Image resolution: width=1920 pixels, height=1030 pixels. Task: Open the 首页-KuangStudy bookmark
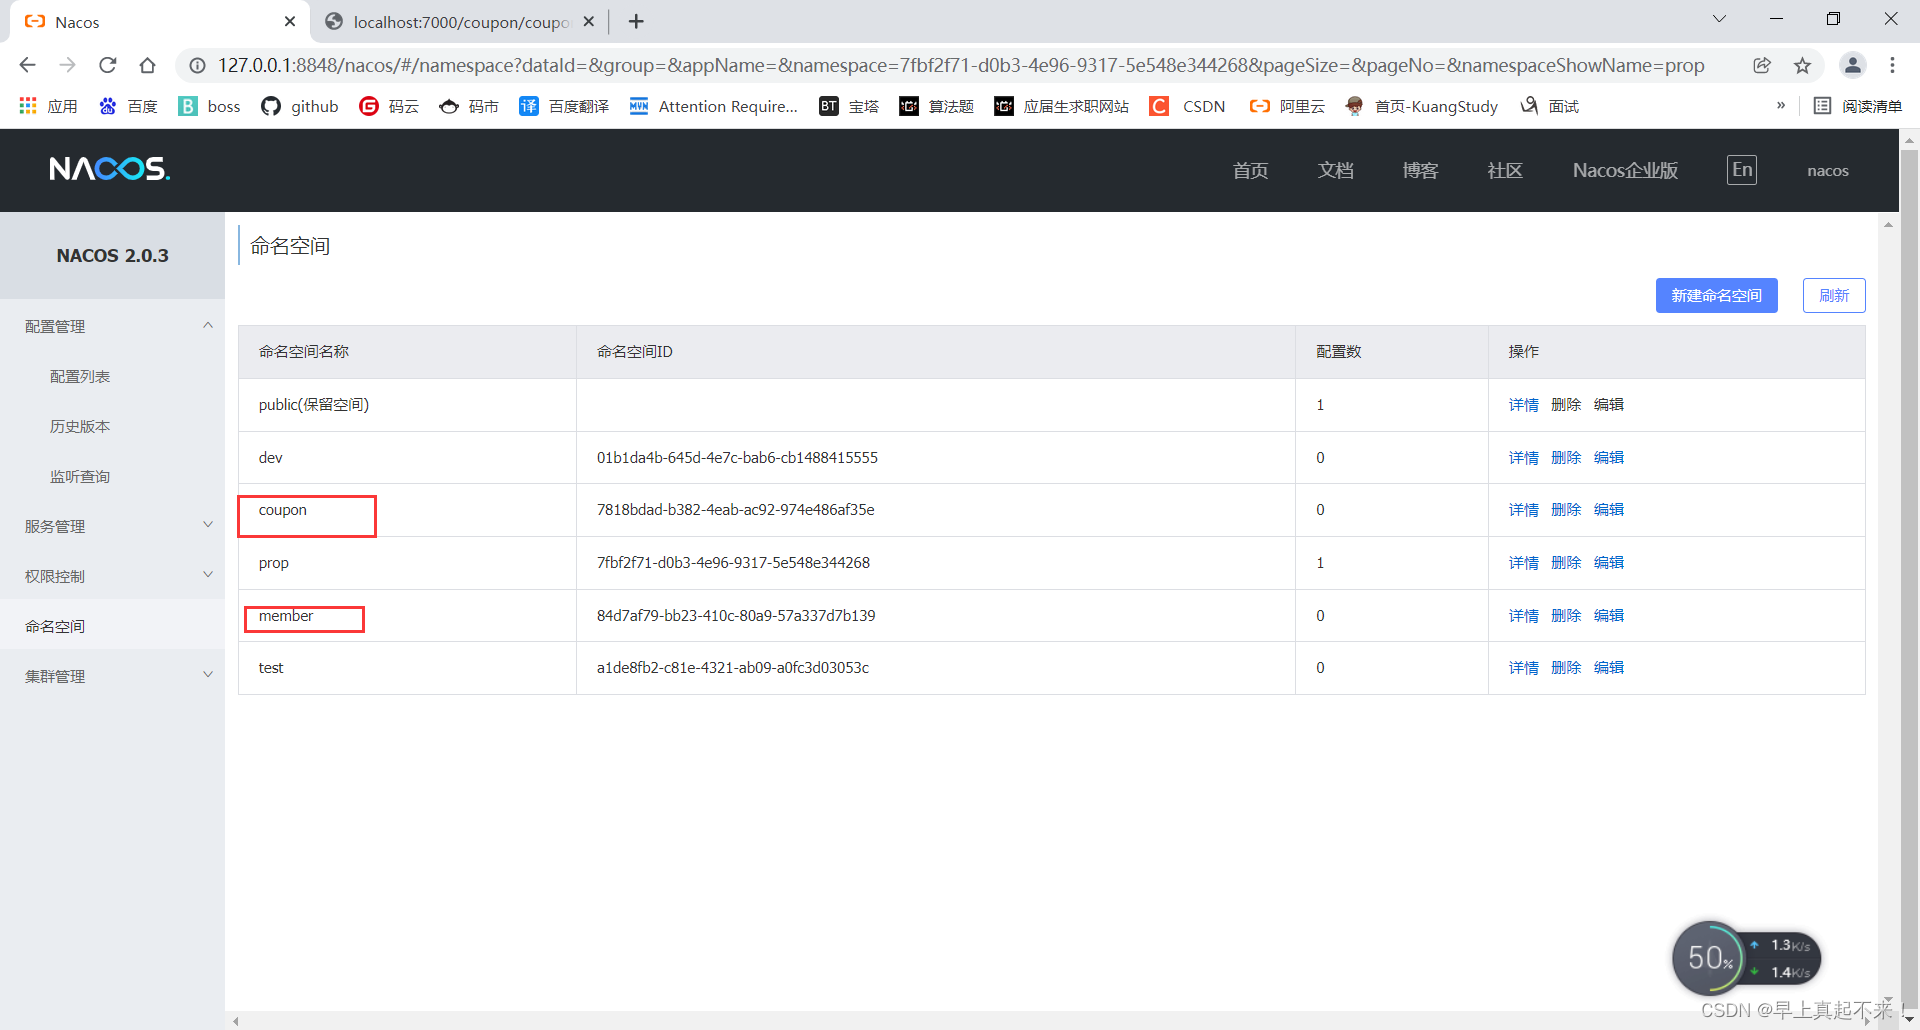tap(1421, 106)
